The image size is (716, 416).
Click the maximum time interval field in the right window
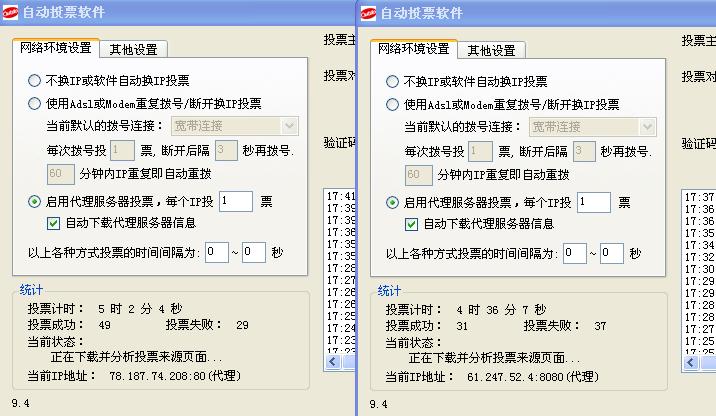click(x=612, y=253)
